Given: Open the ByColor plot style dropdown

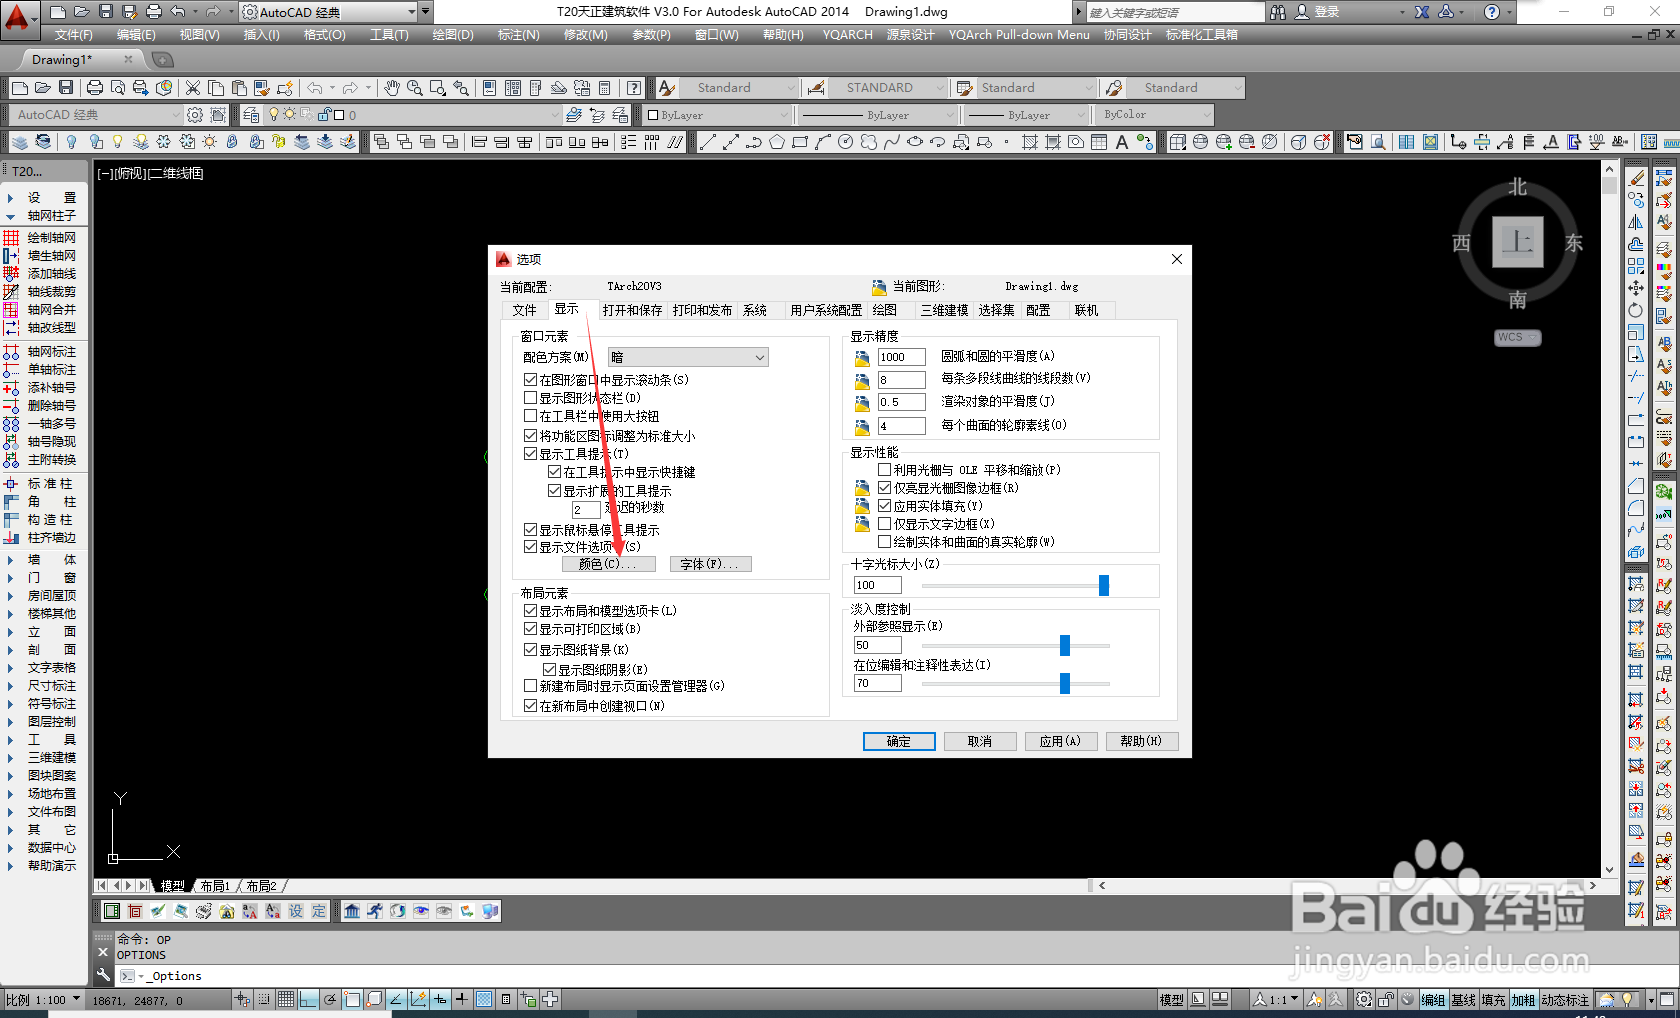Looking at the screenshot, I should (x=1156, y=115).
